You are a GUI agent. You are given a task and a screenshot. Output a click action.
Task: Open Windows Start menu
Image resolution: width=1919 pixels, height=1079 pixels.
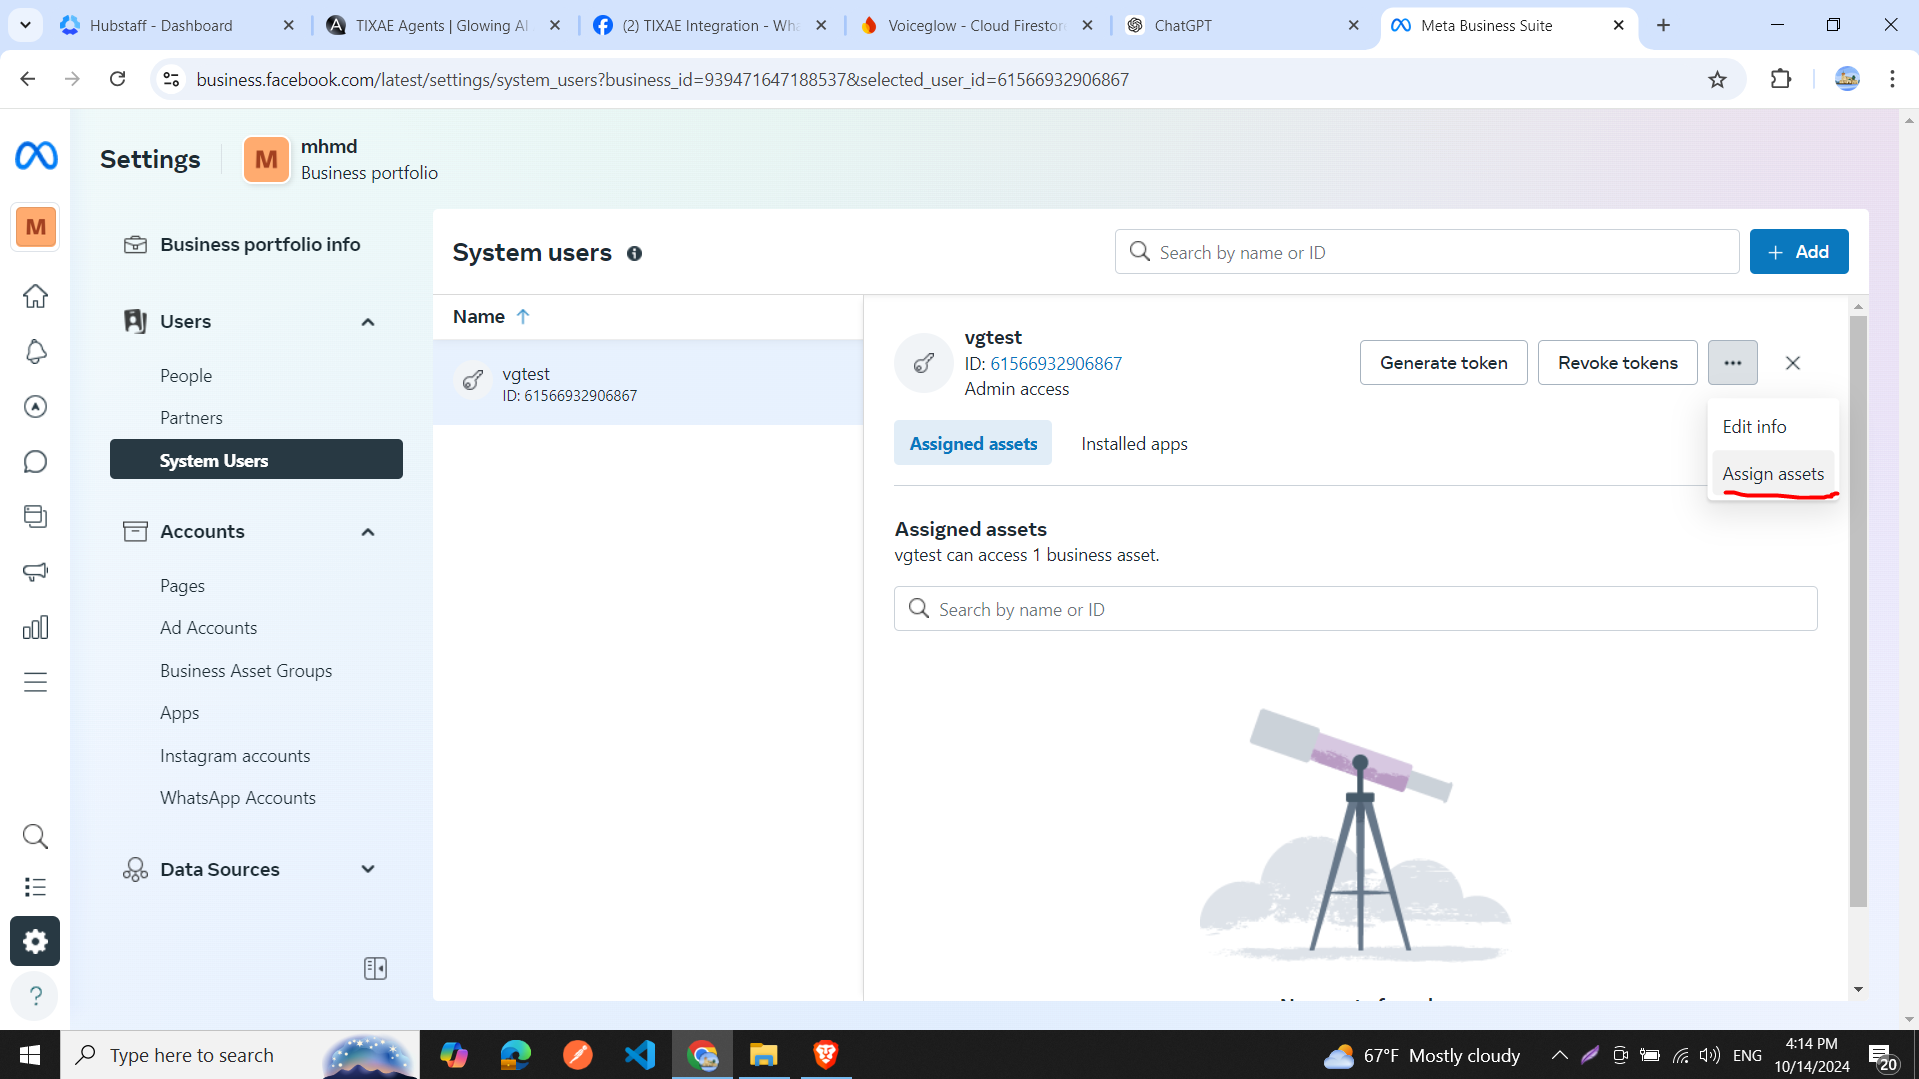click(29, 1055)
